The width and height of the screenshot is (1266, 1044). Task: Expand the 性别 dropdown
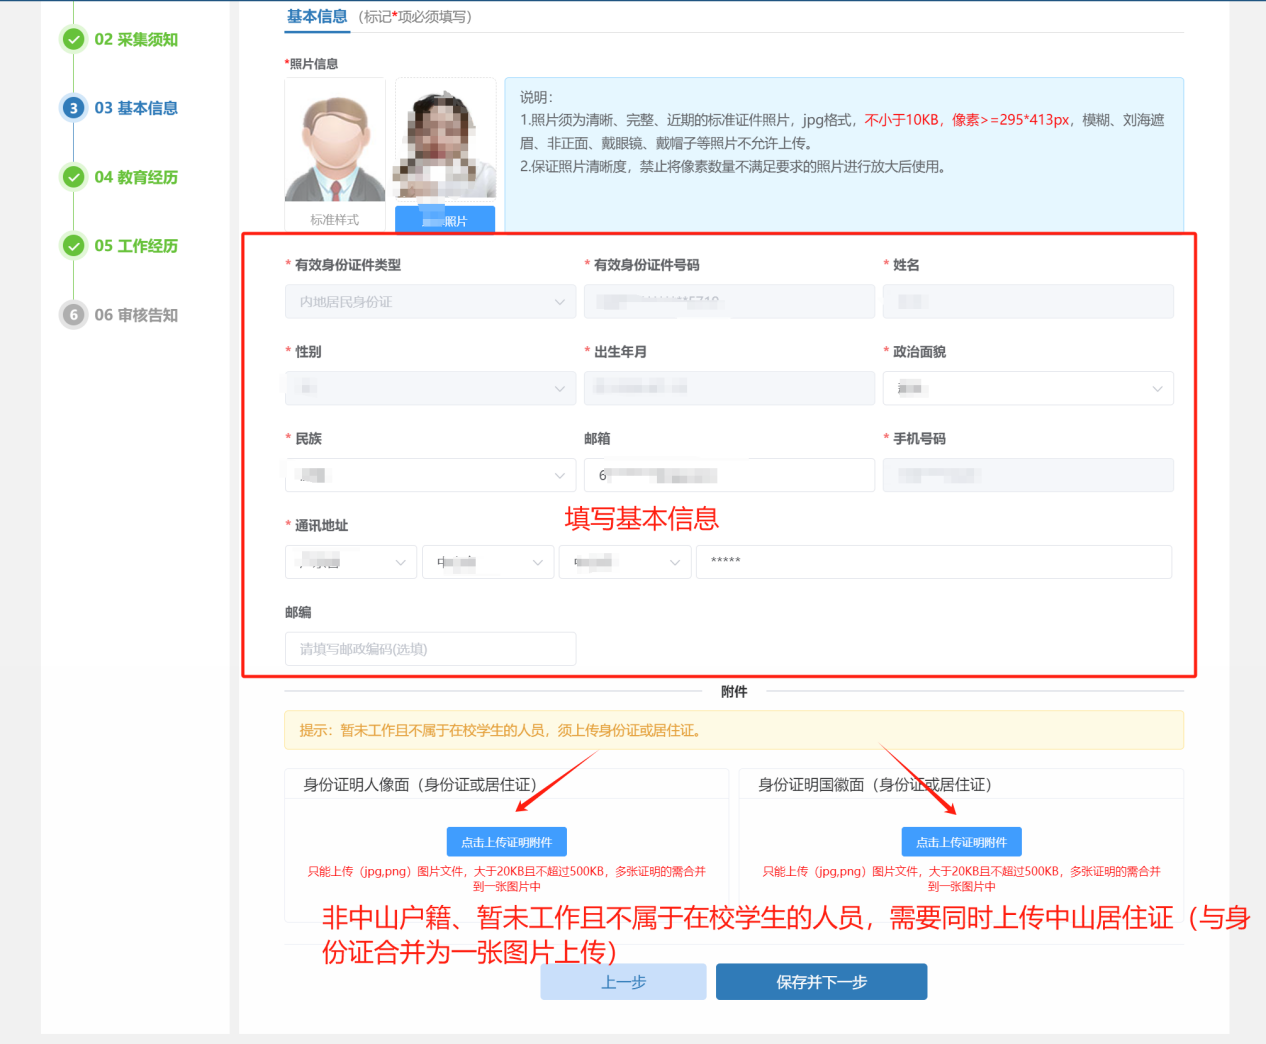(x=430, y=389)
